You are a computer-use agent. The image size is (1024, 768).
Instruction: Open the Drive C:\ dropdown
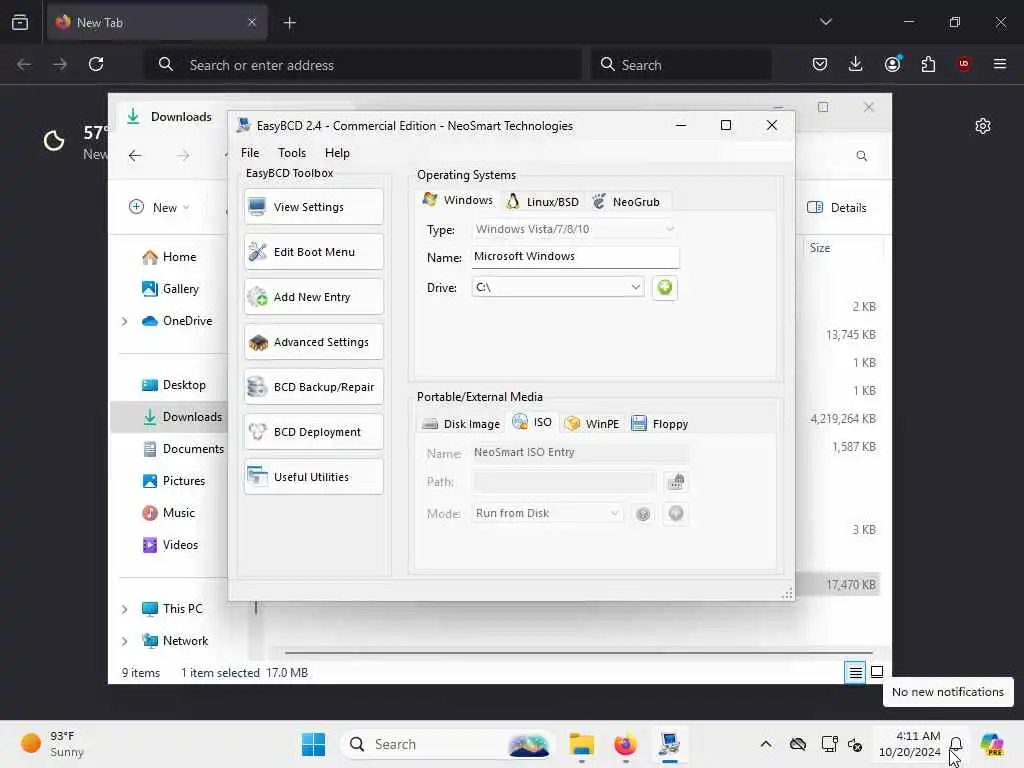click(558, 287)
